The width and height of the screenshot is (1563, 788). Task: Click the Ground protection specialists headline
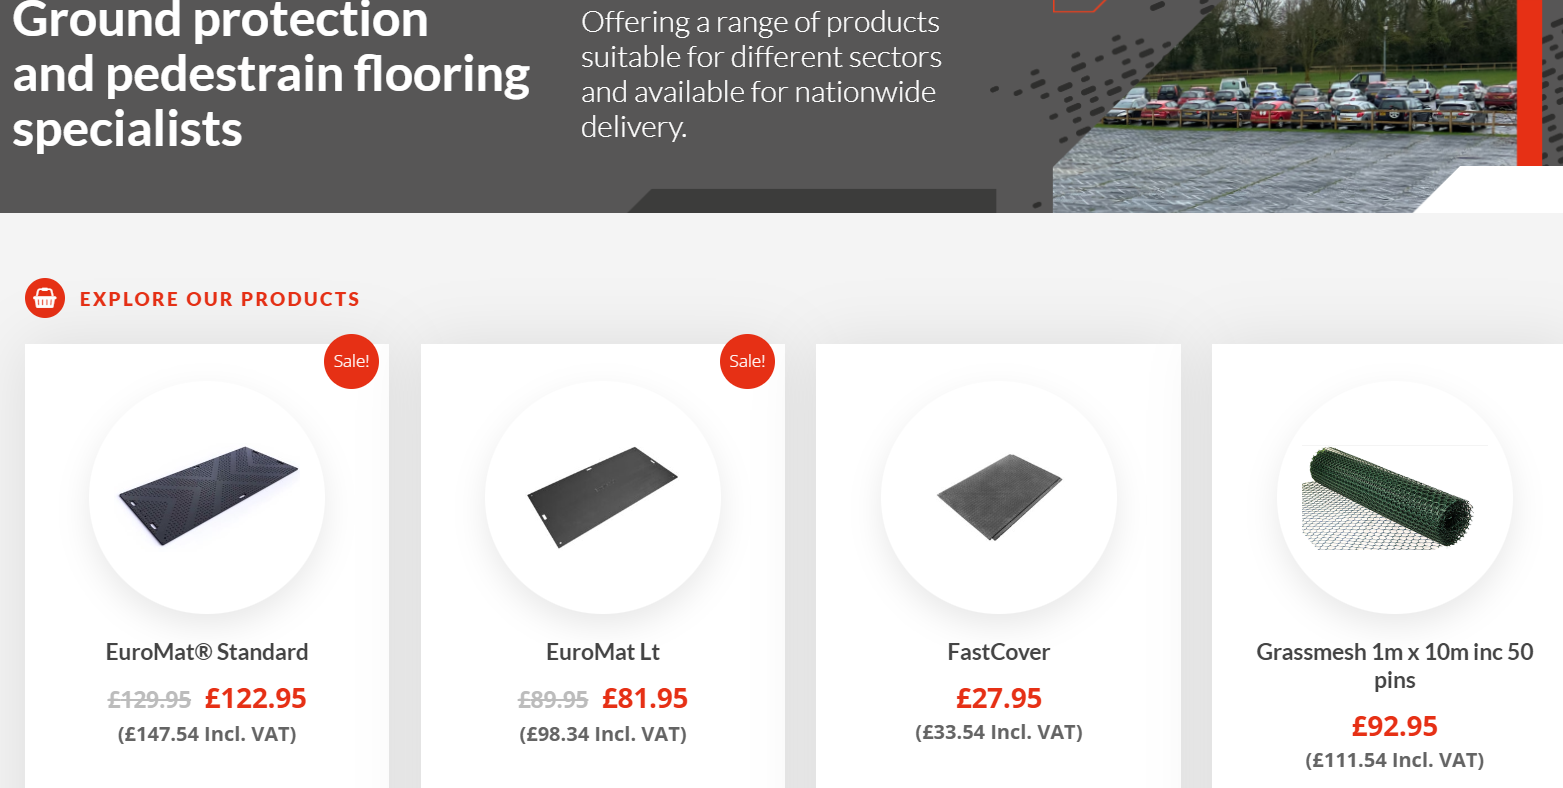tap(271, 74)
